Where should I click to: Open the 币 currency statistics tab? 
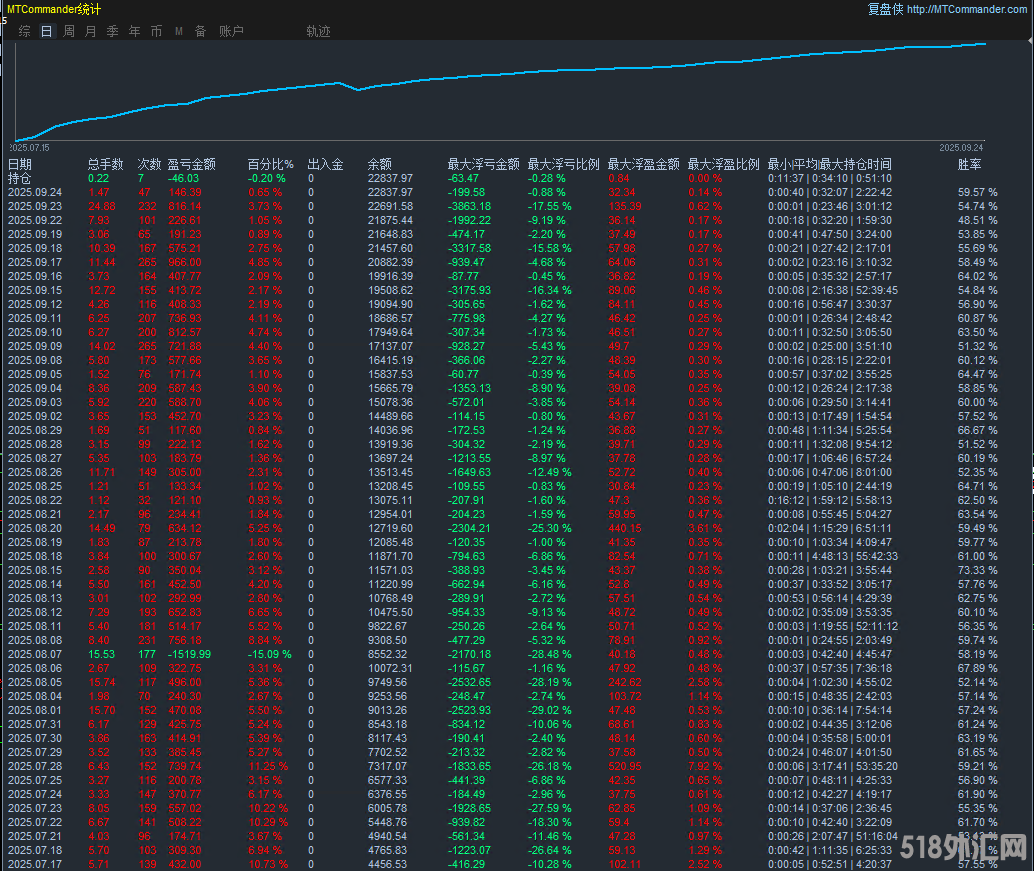(157, 31)
